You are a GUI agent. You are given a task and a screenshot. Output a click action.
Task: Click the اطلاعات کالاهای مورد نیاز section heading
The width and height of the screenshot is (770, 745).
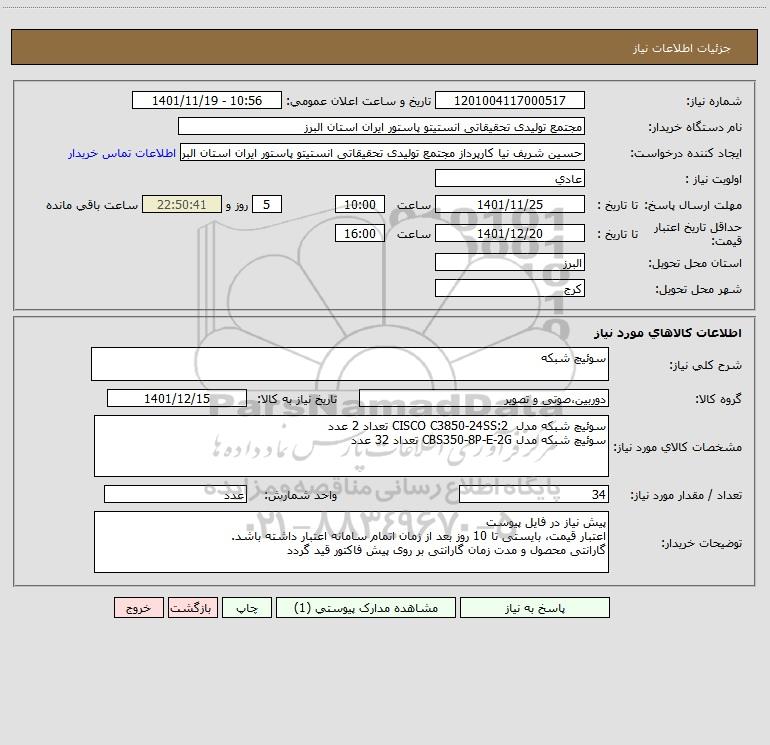point(668,333)
